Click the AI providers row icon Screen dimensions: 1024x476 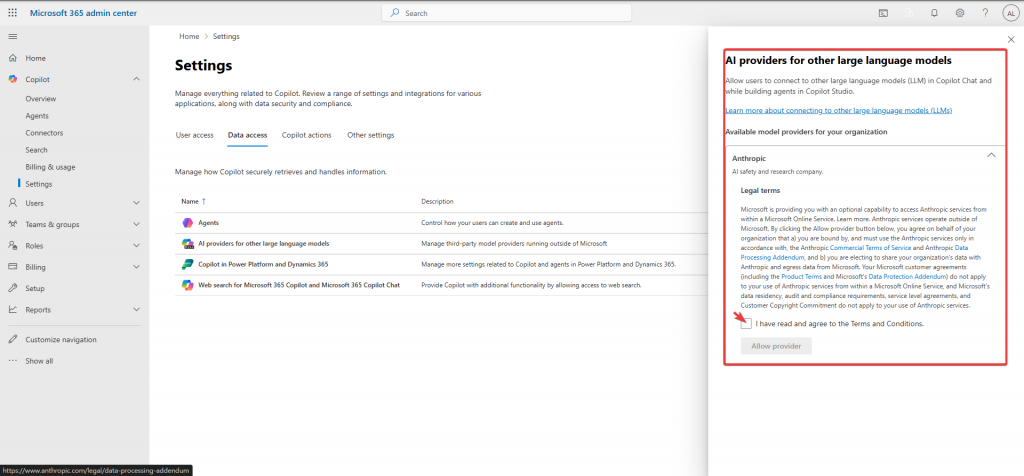[187, 244]
